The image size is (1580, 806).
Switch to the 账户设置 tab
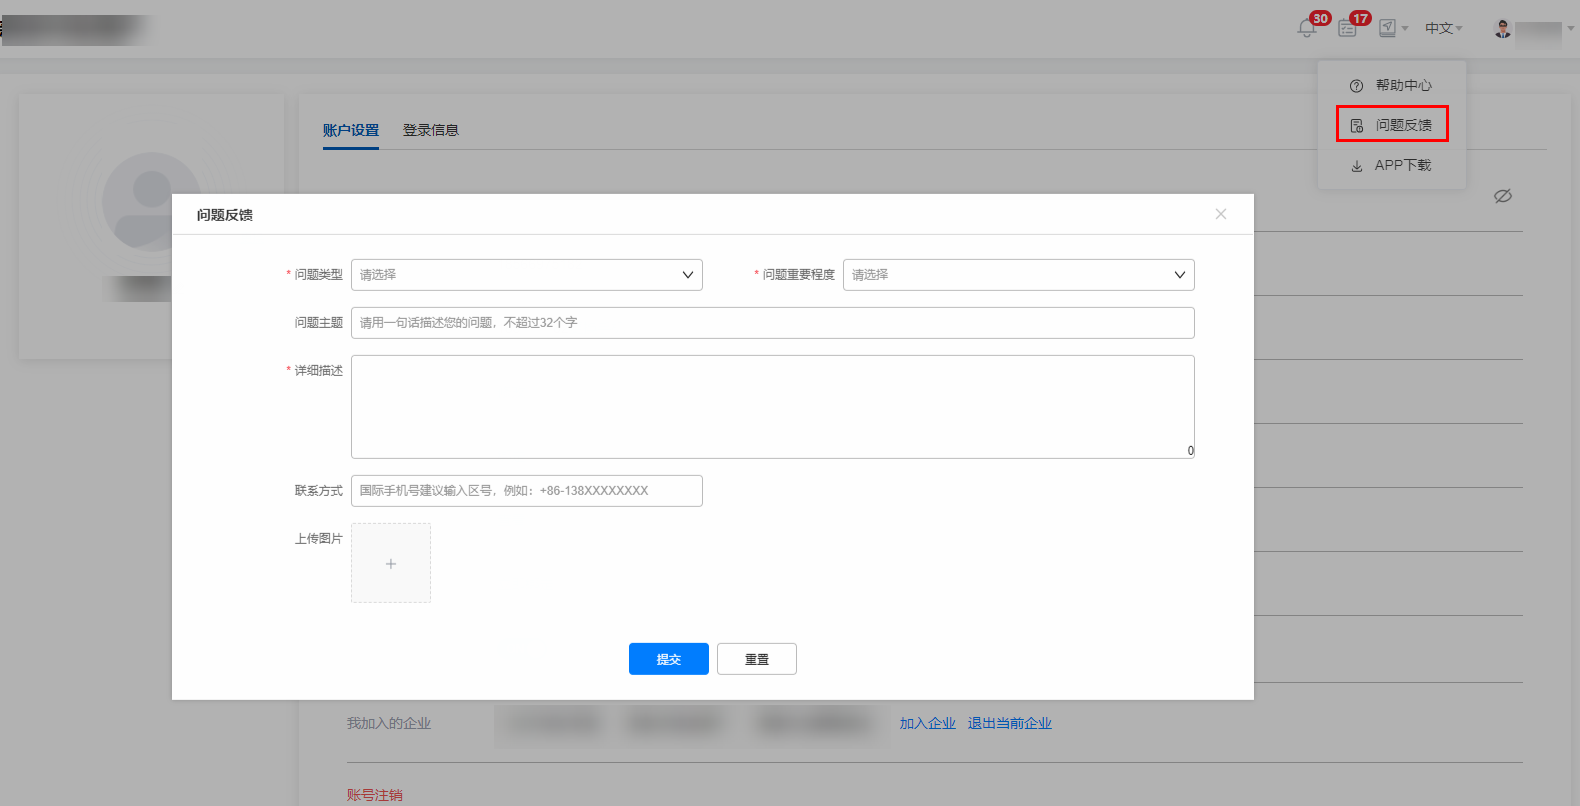pos(351,130)
